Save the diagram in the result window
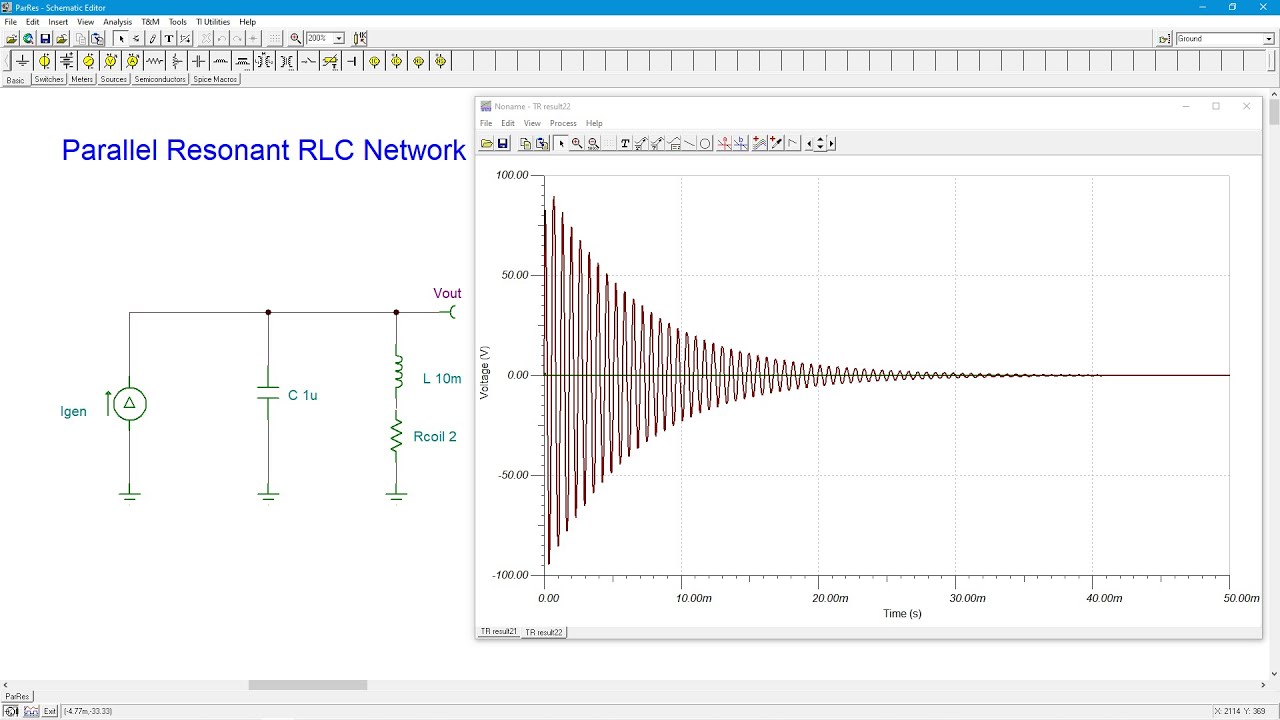The height and width of the screenshot is (720, 1280). [503, 143]
